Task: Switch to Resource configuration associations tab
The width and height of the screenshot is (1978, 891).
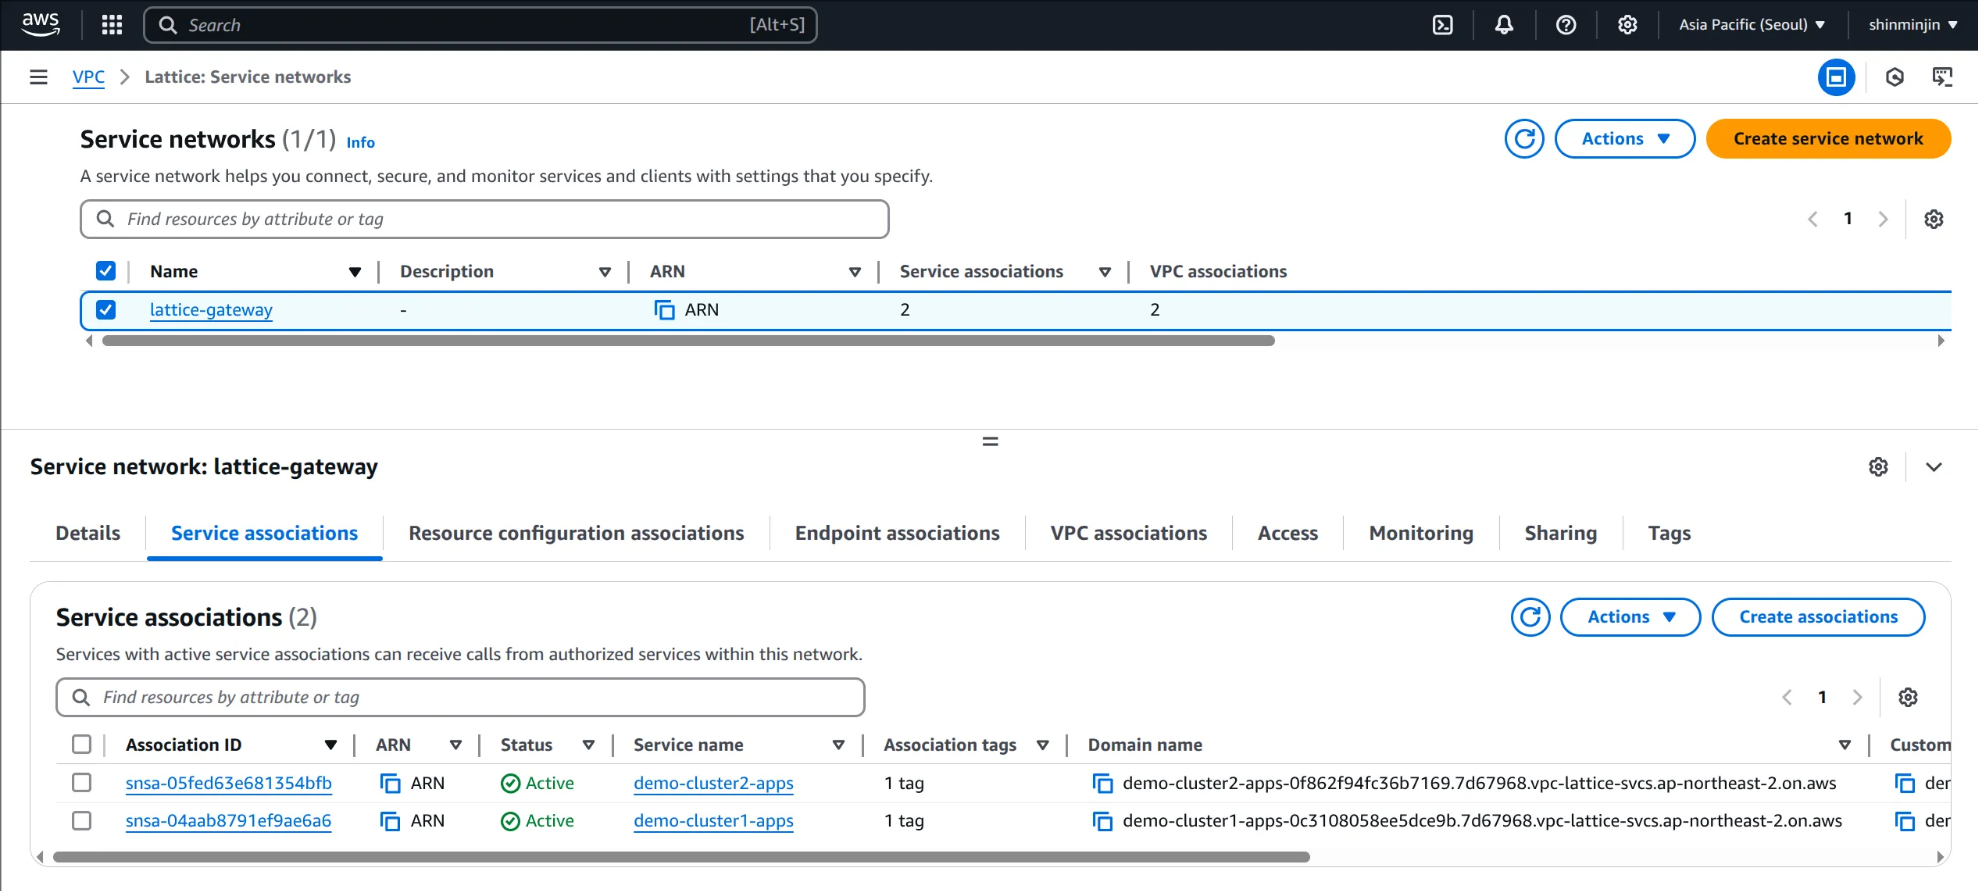Action: point(576,533)
